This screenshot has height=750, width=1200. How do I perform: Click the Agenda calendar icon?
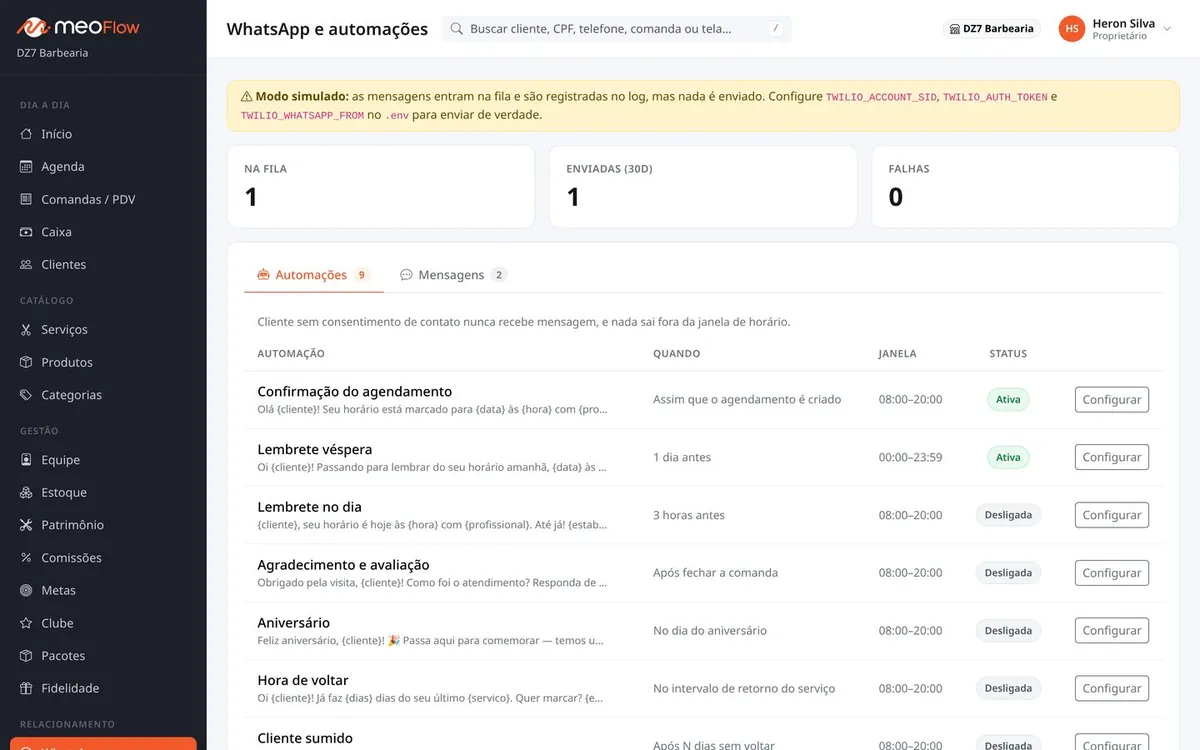[26, 167]
